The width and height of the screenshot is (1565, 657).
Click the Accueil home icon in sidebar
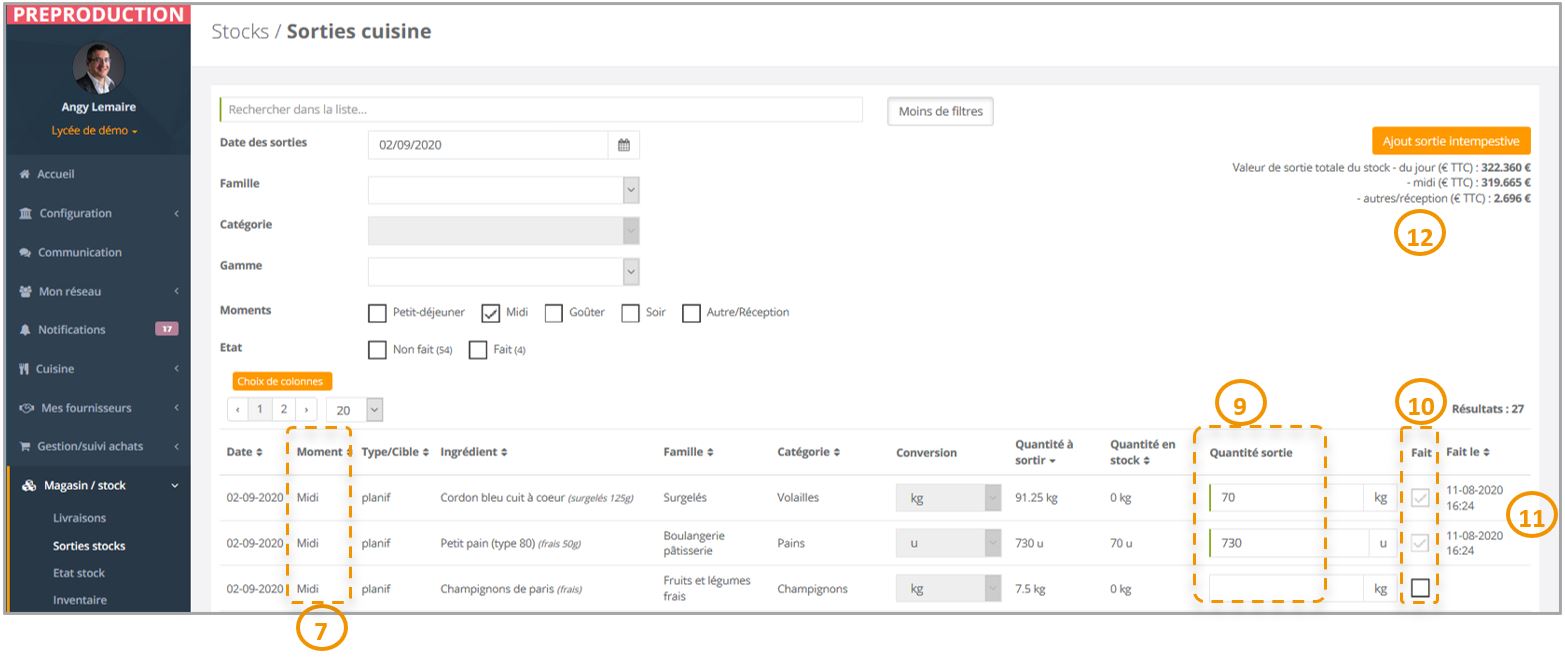coord(25,175)
